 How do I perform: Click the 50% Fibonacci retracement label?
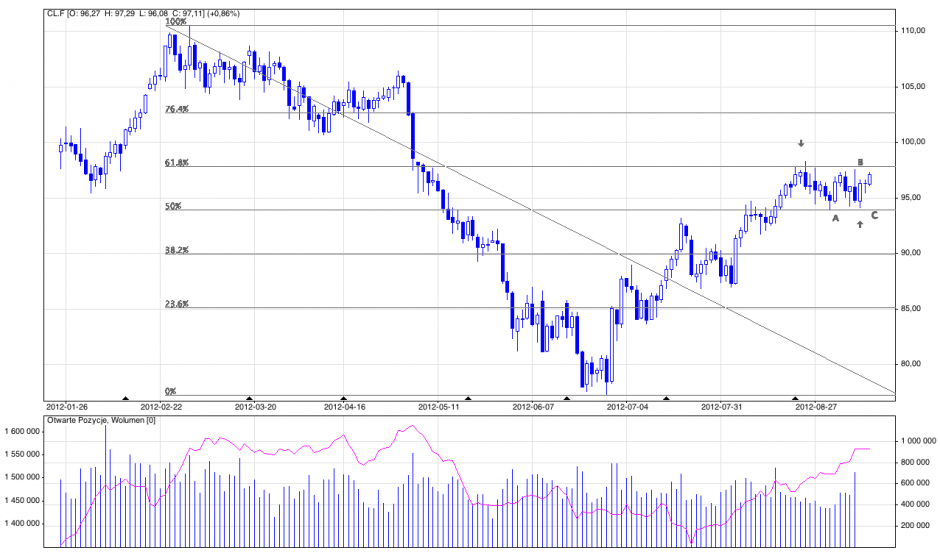(173, 206)
